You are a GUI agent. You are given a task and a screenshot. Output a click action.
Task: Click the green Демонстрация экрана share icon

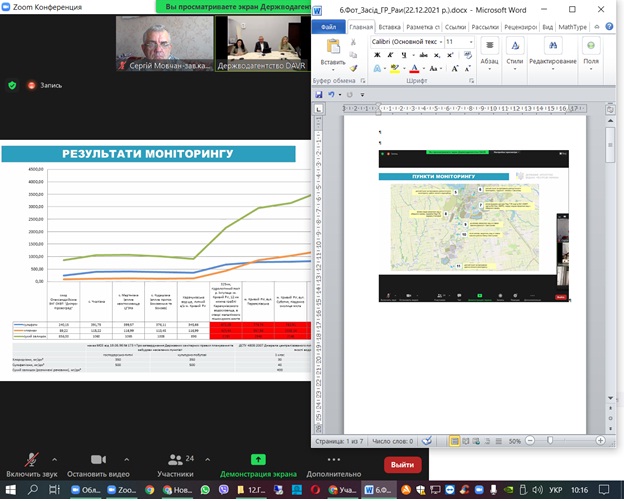[258, 459]
